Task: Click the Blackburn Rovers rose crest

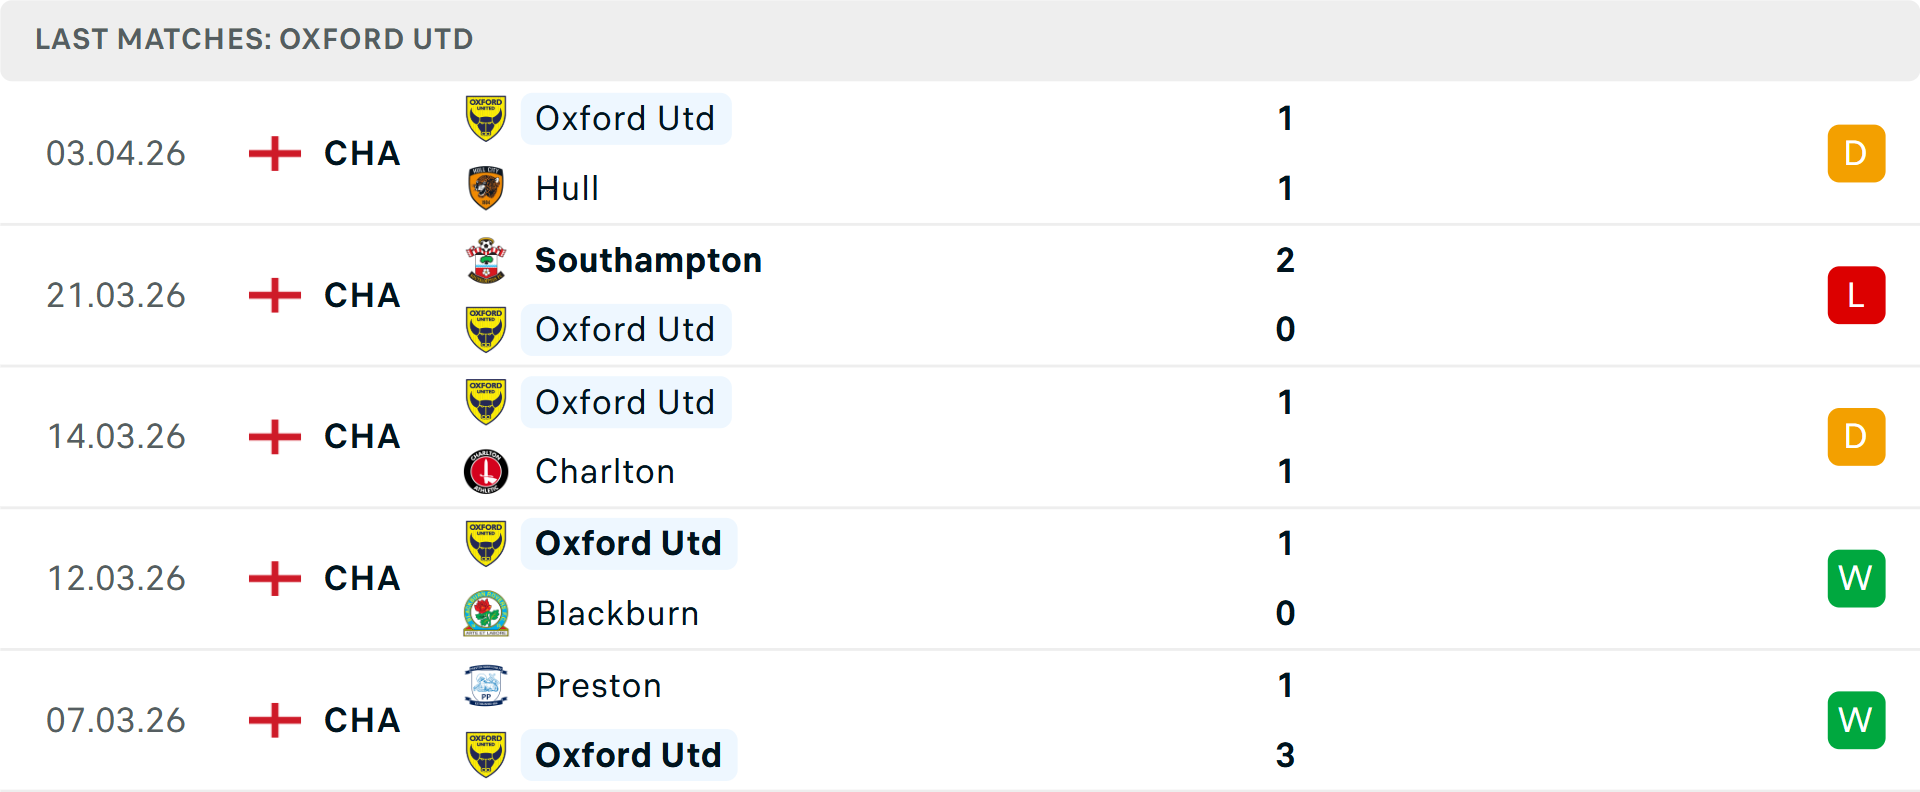Action: pos(486,613)
